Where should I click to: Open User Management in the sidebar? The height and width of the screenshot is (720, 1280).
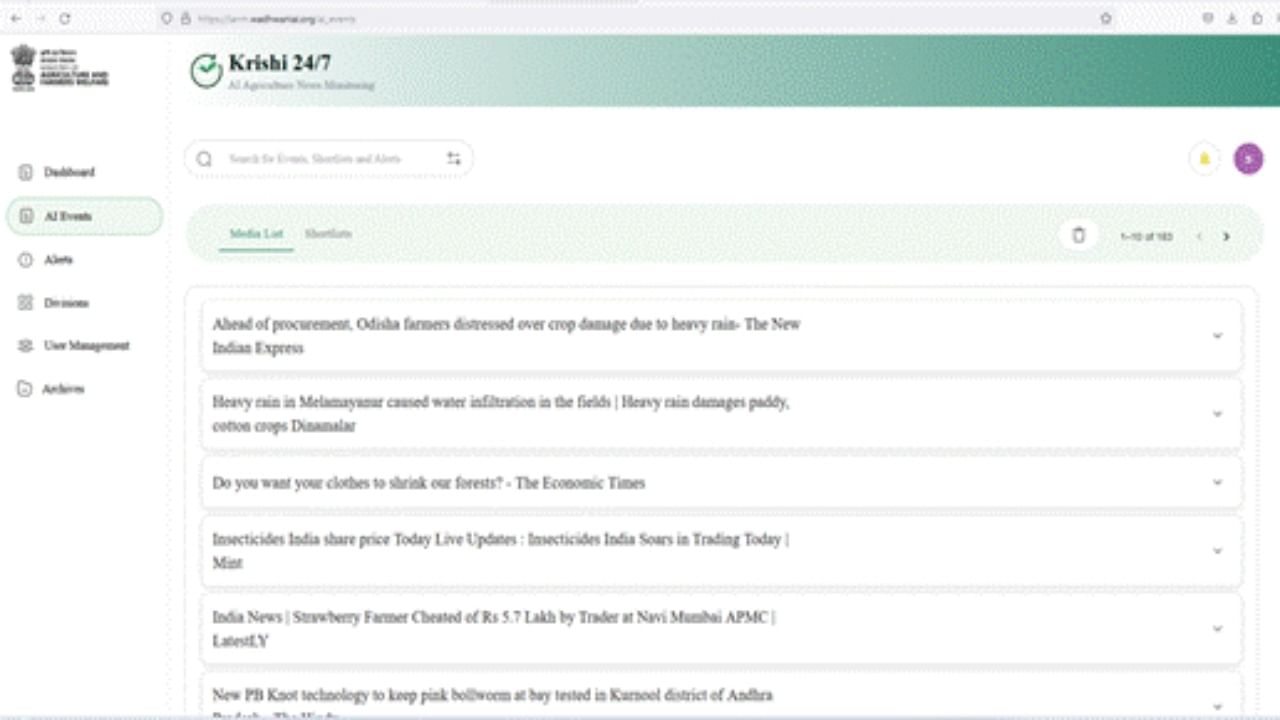[x=74, y=346]
